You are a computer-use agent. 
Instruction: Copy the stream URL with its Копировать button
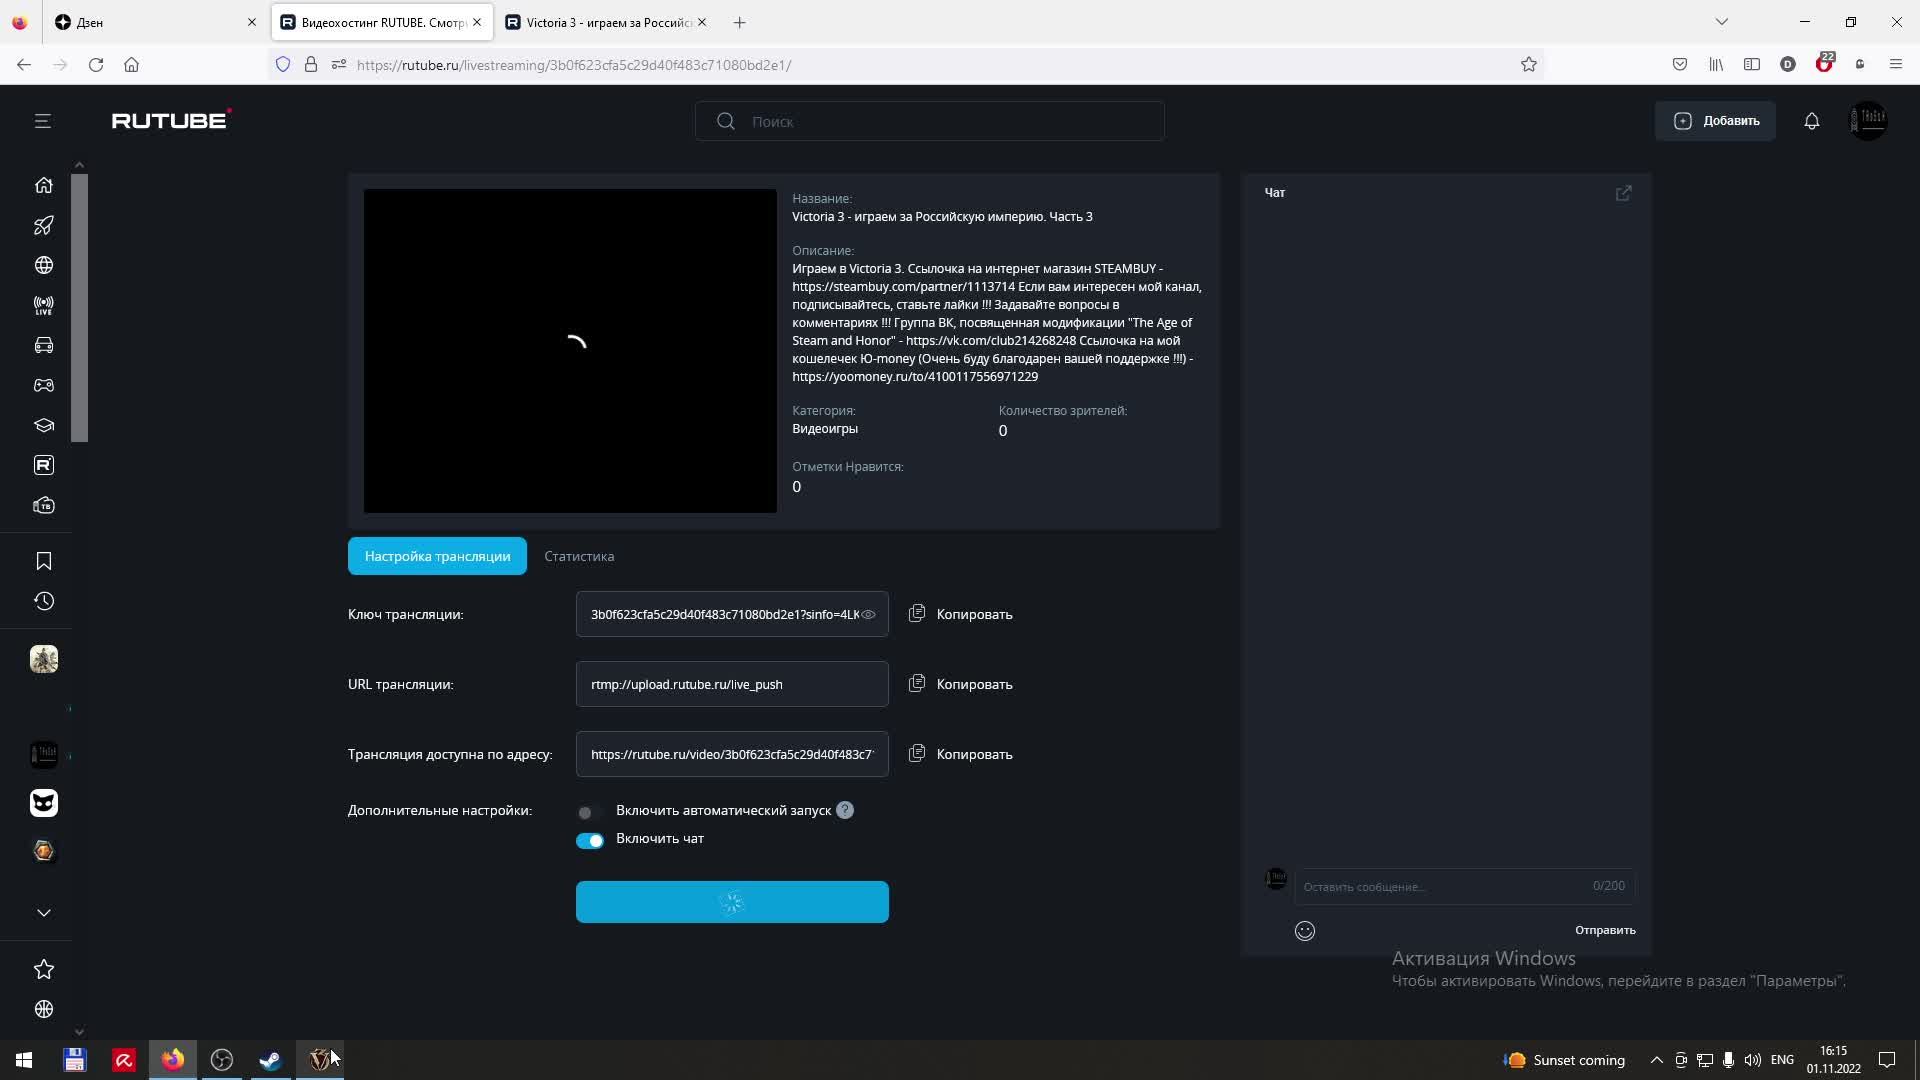tap(960, 685)
